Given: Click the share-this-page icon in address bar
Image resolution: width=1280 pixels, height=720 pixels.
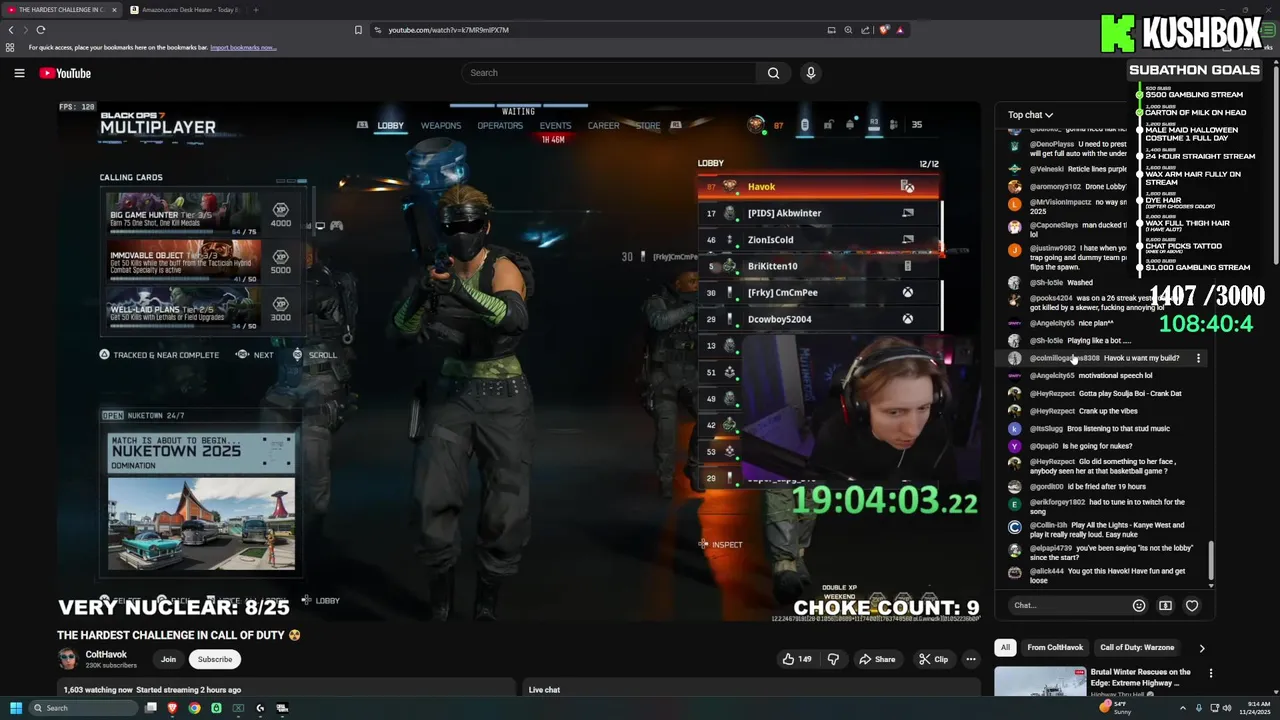Looking at the screenshot, I should coord(865,30).
